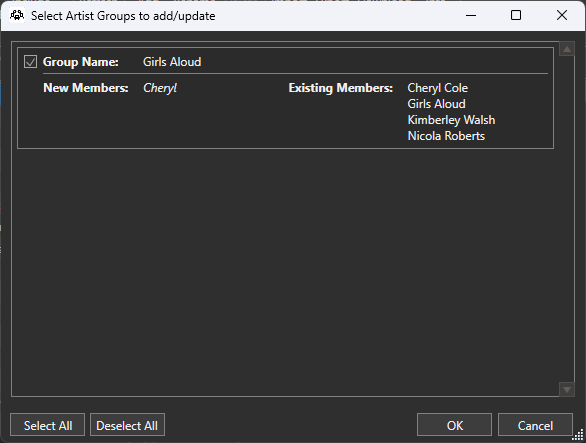Click the scroll down arrow
Image resolution: width=586 pixels, height=443 pixels.
click(567, 390)
